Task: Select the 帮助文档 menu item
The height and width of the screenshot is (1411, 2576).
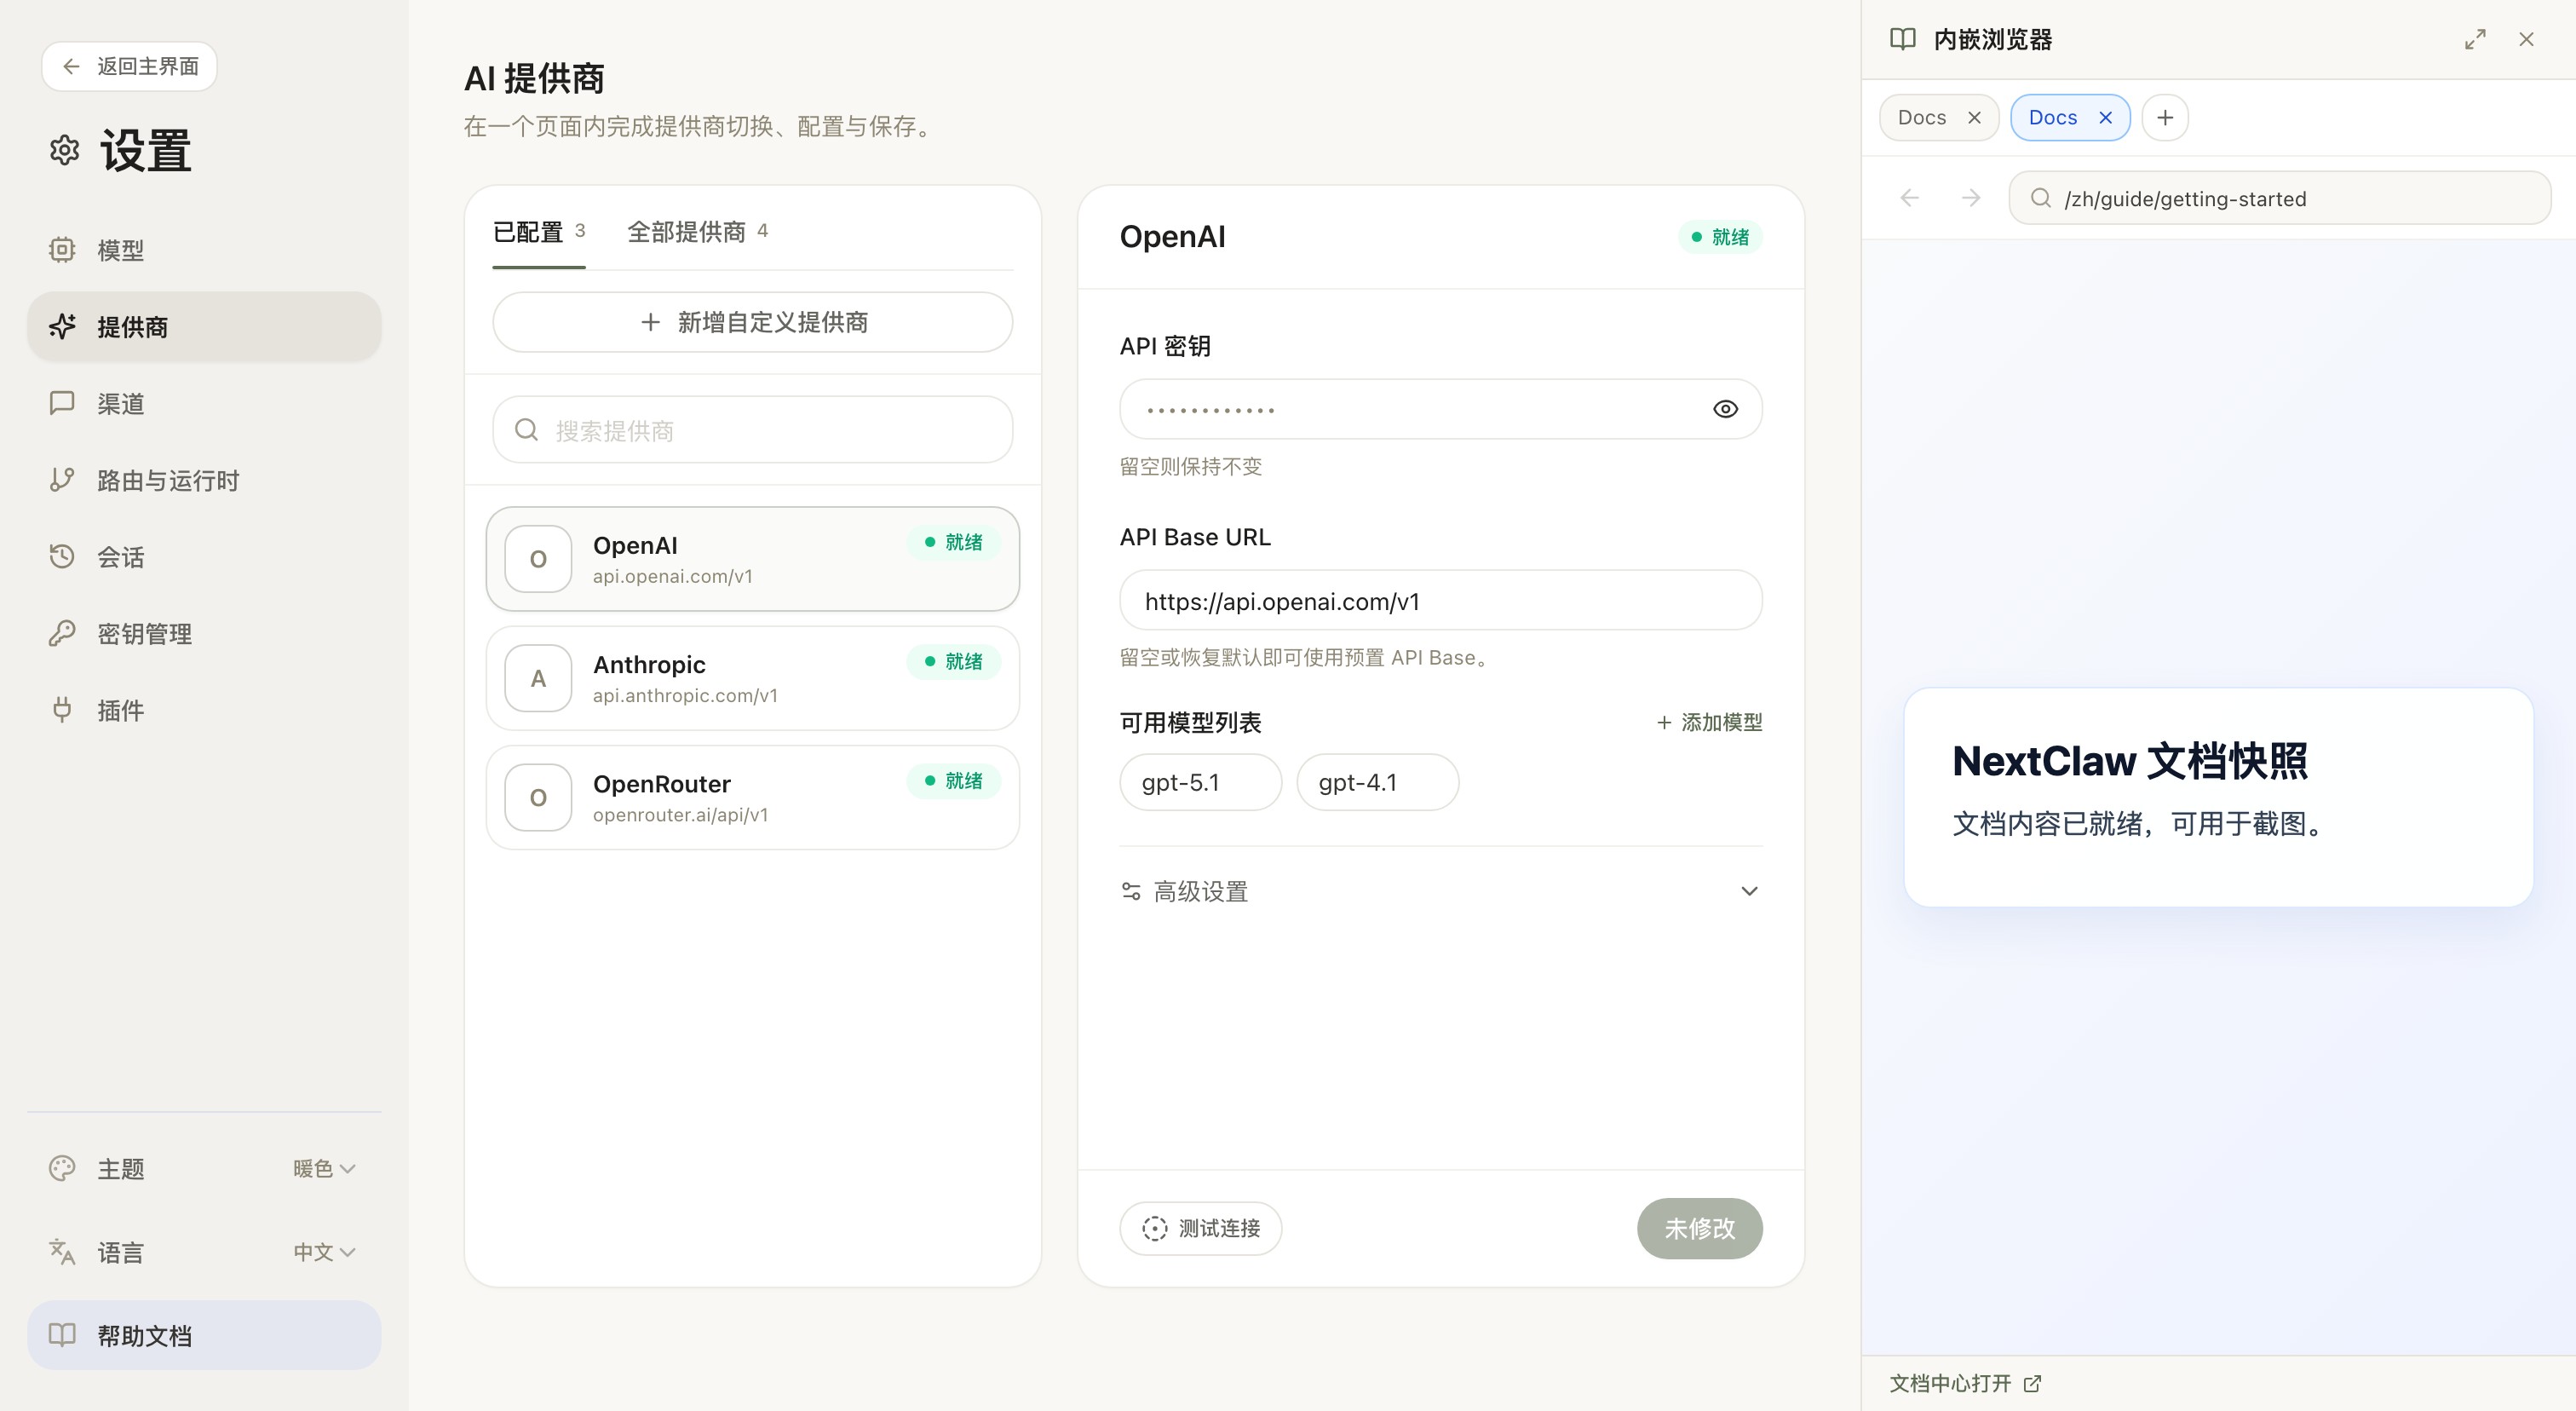Action: [x=144, y=1335]
